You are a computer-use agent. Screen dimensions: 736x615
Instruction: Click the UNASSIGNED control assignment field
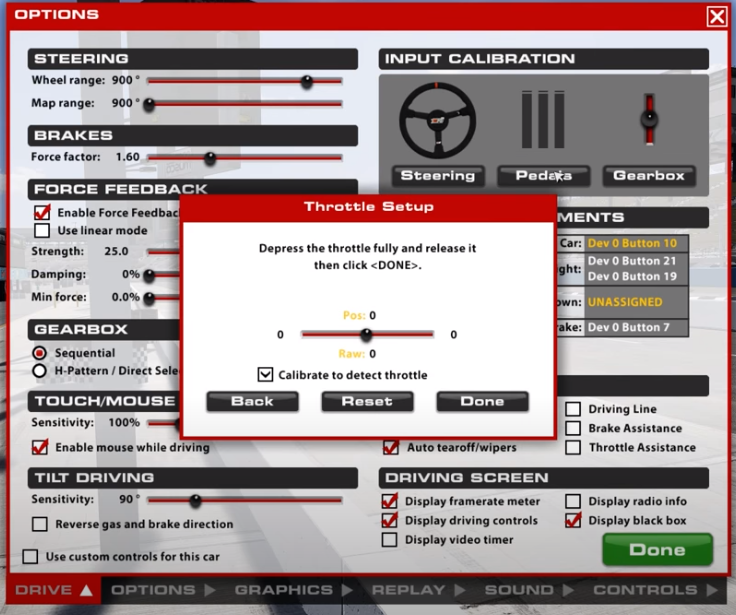tap(634, 301)
